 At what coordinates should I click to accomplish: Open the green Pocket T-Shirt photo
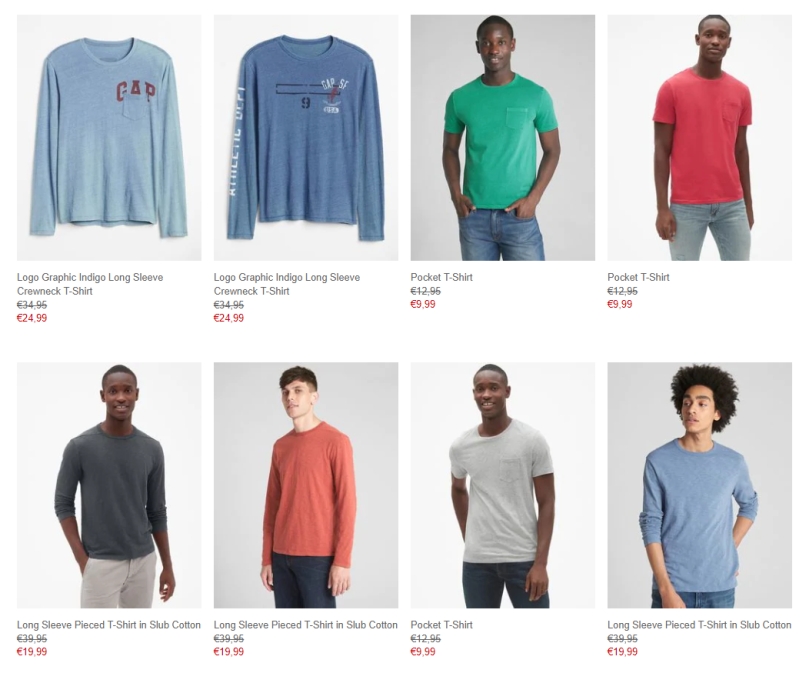click(503, 138)
